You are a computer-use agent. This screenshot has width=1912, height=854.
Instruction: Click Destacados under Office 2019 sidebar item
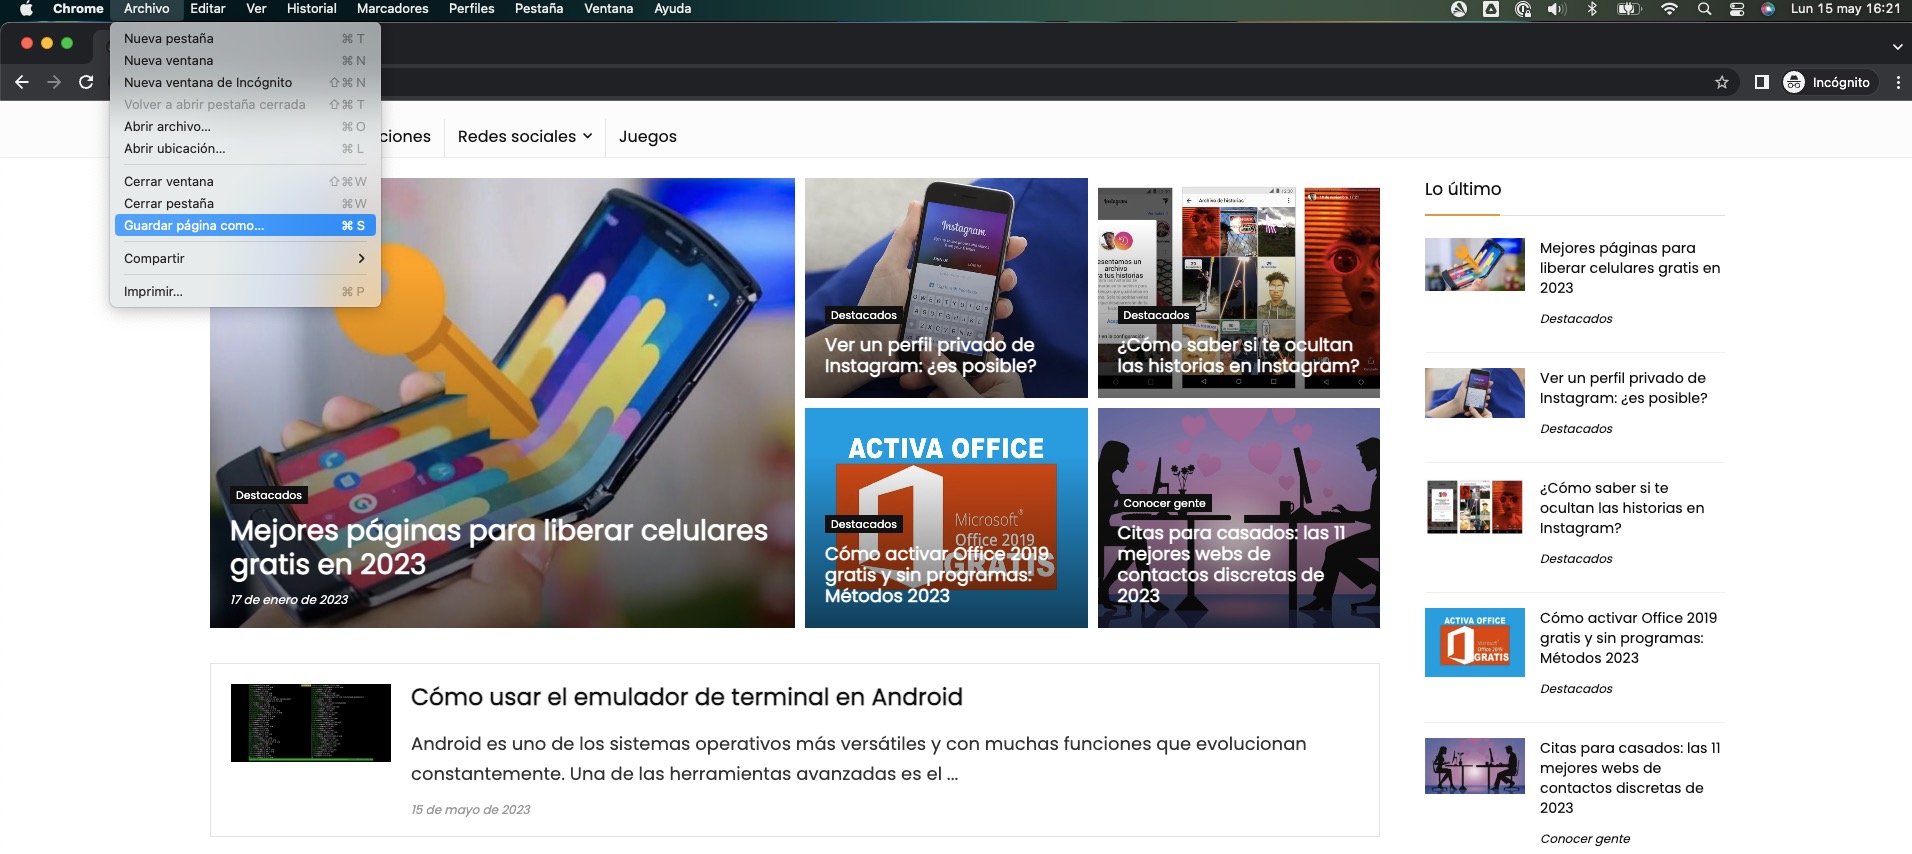coord(1576,689)
